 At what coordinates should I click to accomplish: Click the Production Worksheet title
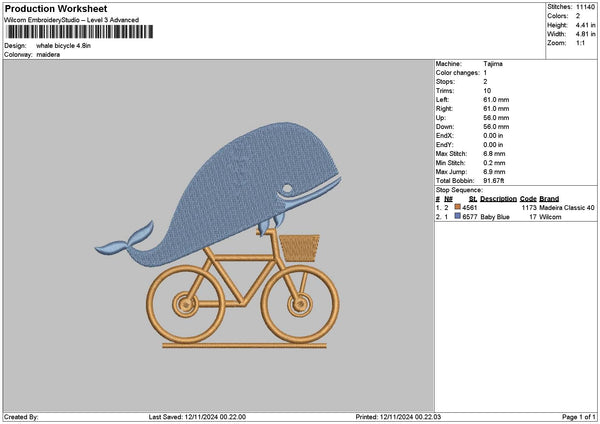55,9
